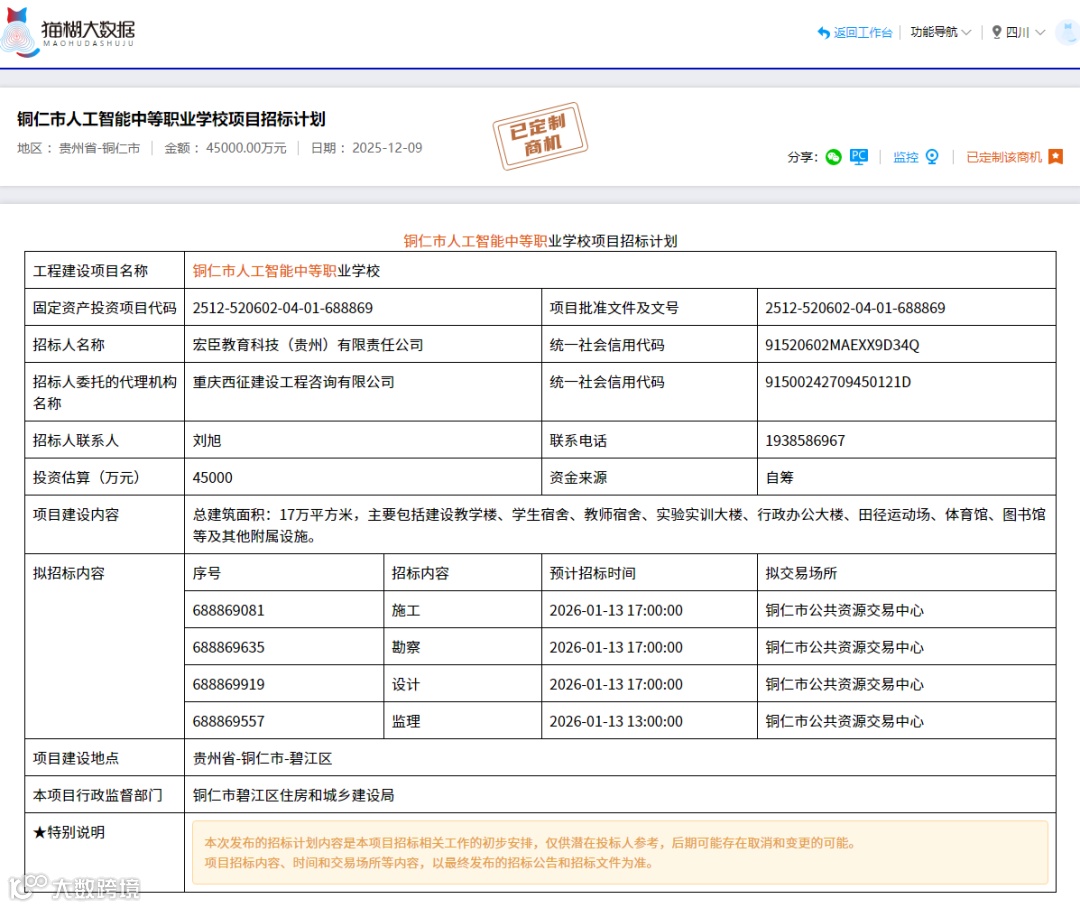Click the location 贵州省-铜仁市-碧江区
1080x908 pixels.
[262, 759]
